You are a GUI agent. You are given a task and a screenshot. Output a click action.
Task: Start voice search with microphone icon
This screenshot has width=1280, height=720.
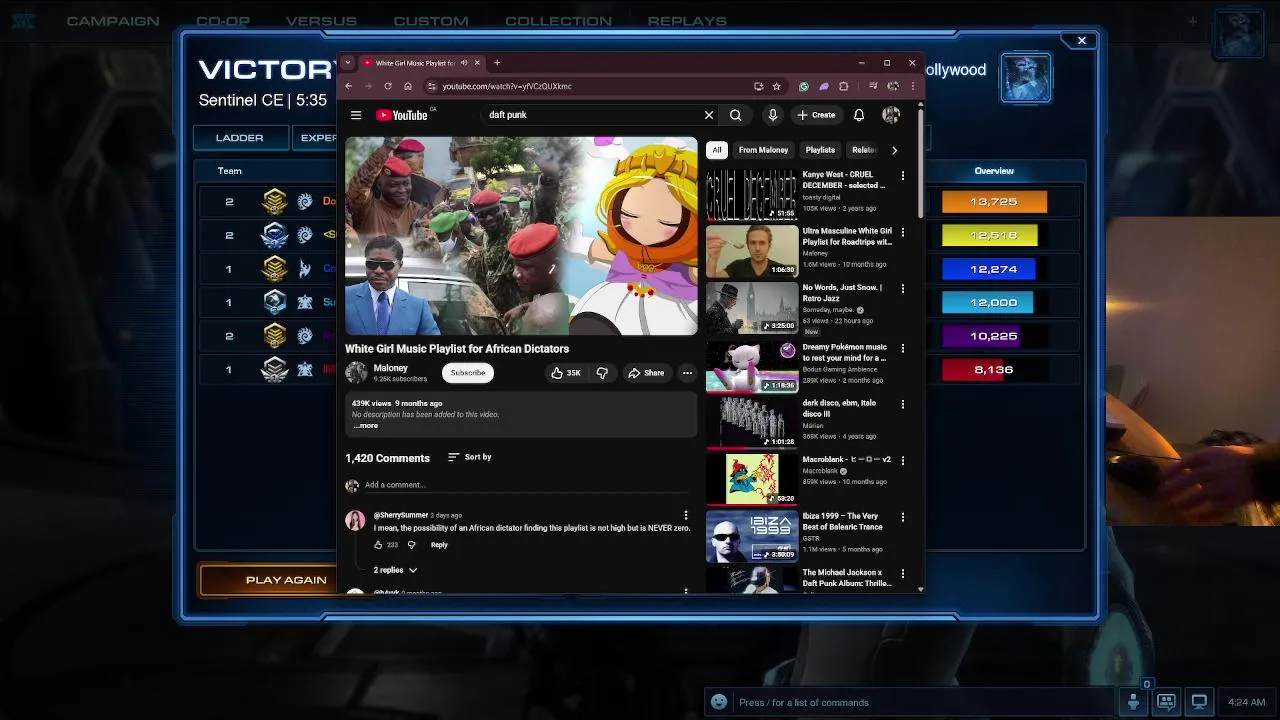pyautogui.click(x=772, y=115)
